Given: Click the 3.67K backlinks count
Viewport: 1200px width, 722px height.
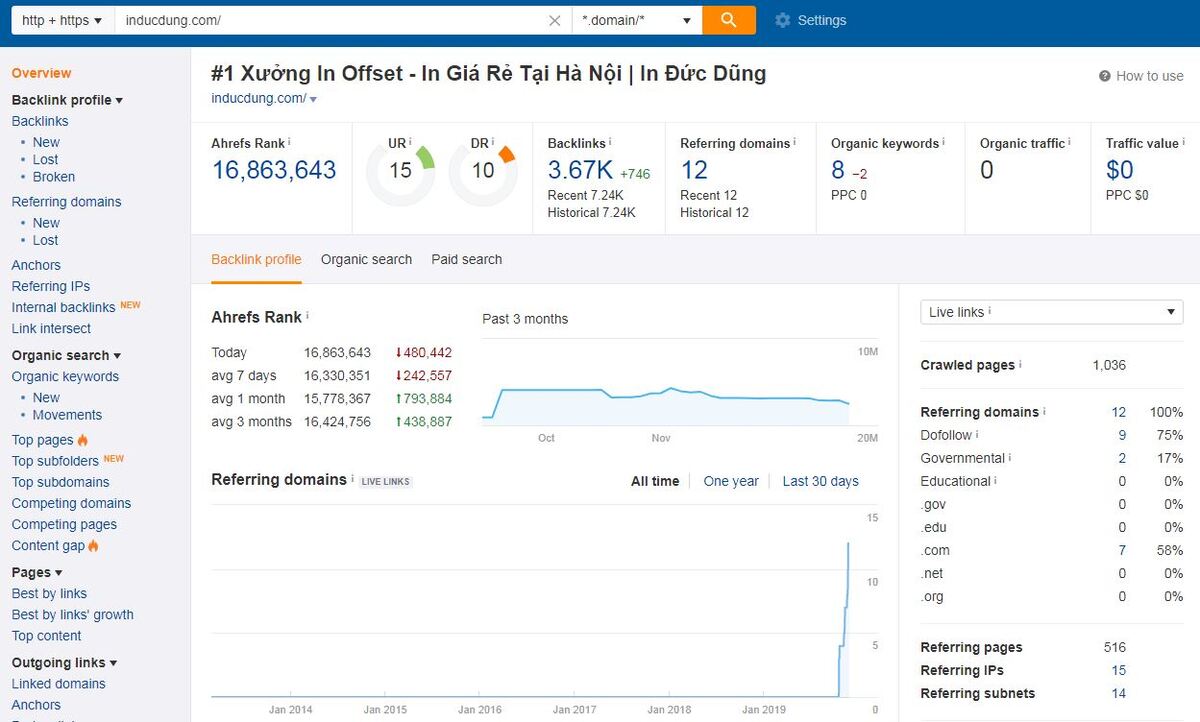Looking at the screenshot, I should (580, 170).
